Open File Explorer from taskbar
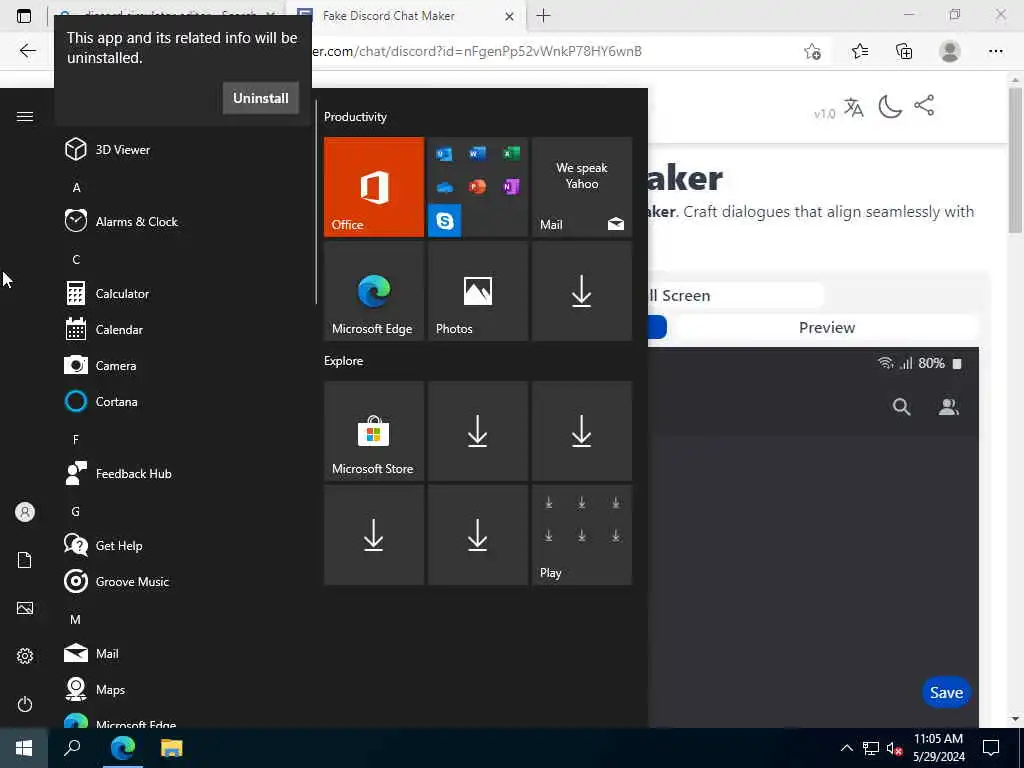This screenshot has height=768, width=1024. tap(172, 748)
